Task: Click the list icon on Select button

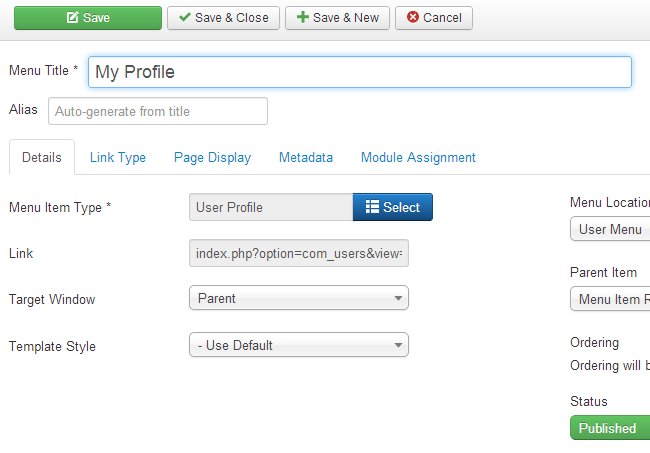Action: [372, 207]
